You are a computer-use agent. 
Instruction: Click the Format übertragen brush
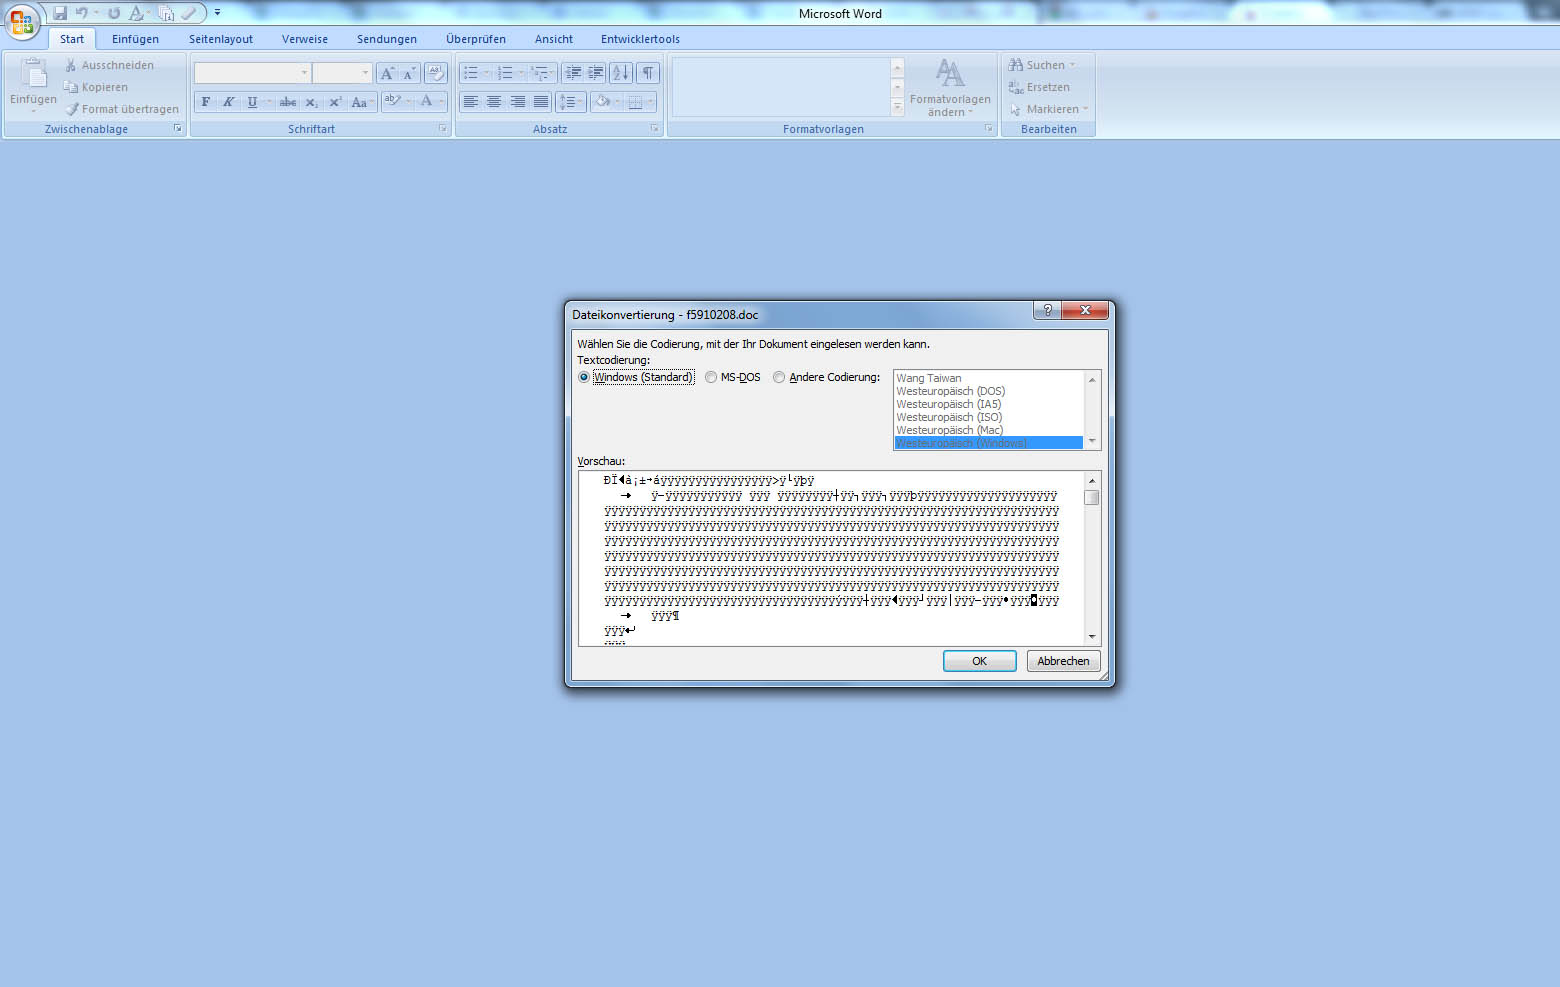click(x=121, y=109)
